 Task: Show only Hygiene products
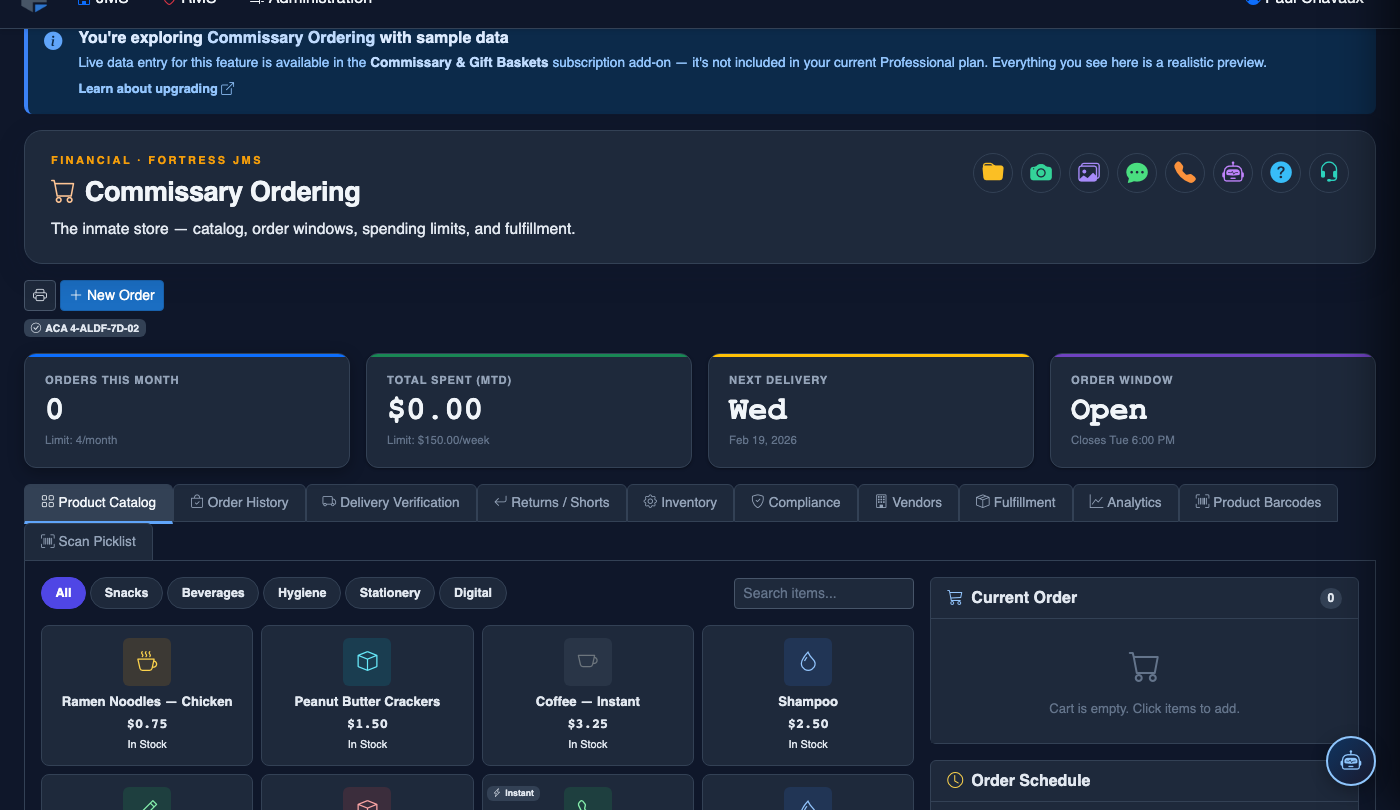tap(302, 593)
